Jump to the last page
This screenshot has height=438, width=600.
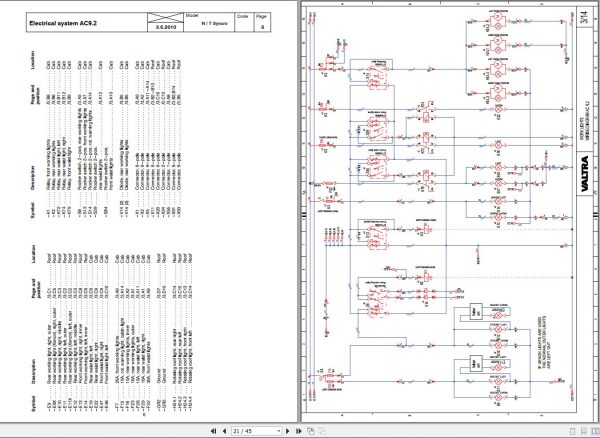[299, 431]
